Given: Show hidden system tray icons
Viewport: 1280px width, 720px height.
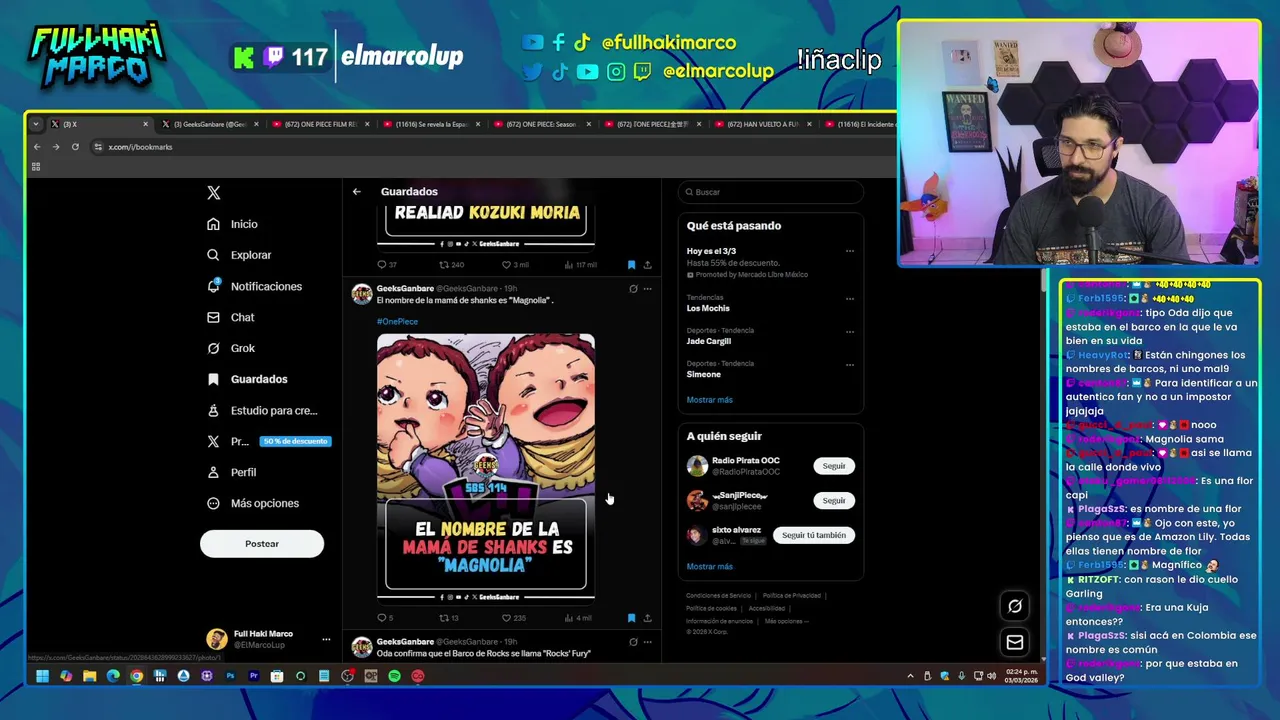Looking at the screenshot, I should point(910,676).
